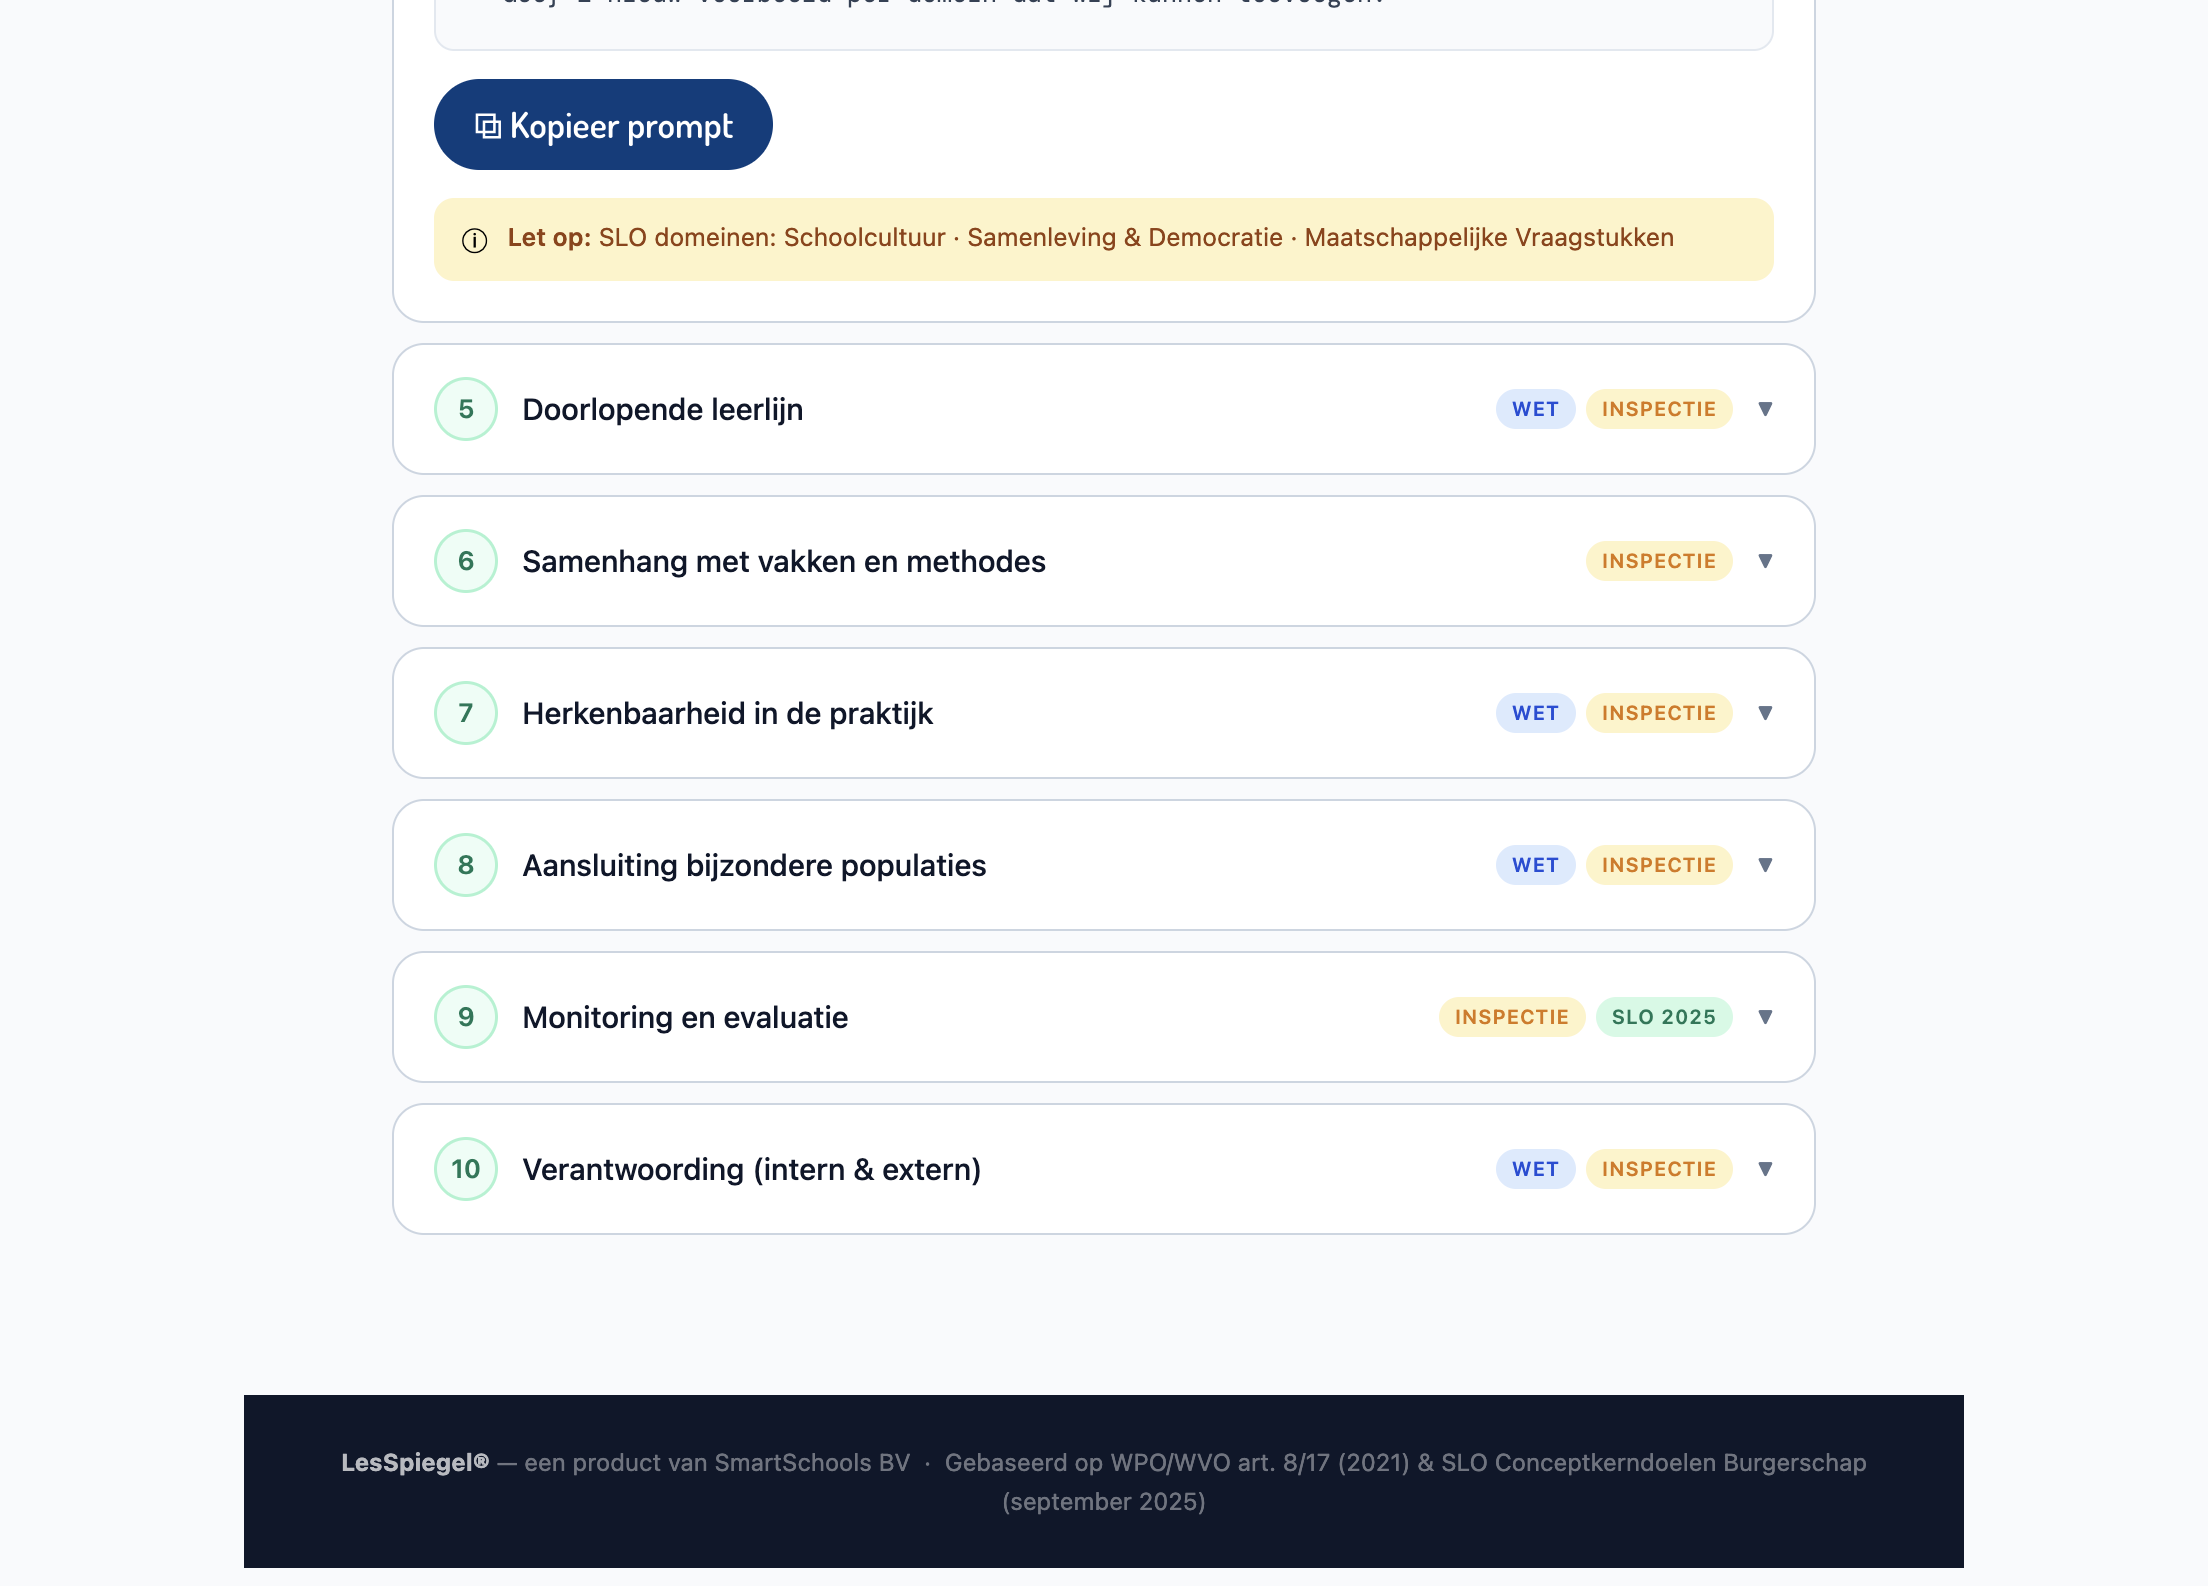Open the Herkenbaarheid in de praktijk title

(727, 713)
